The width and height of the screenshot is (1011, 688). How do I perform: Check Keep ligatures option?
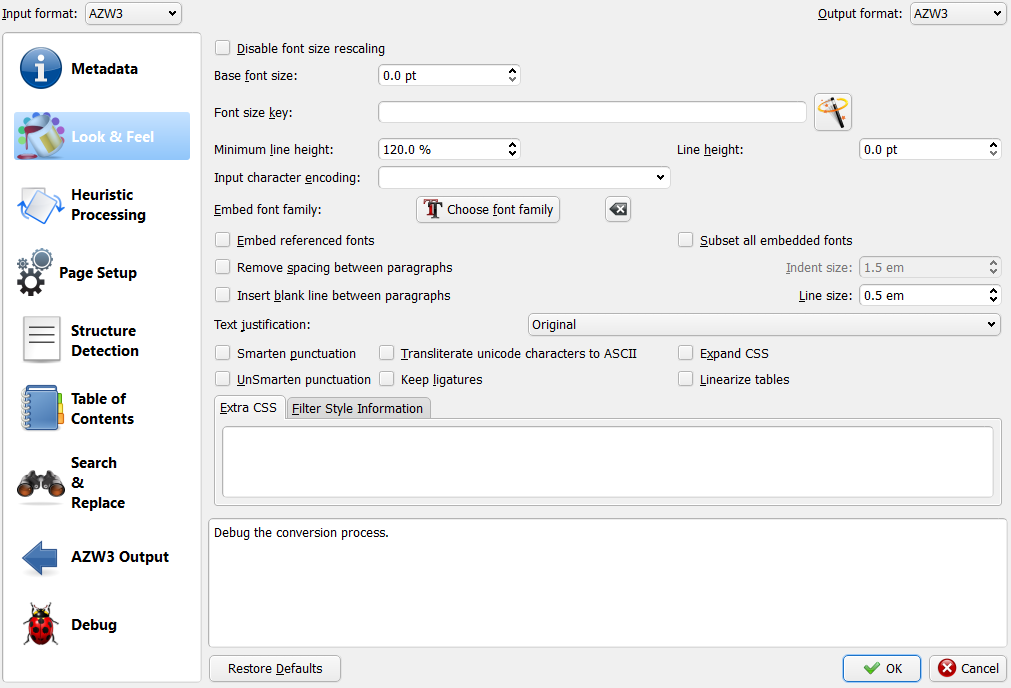(x=386, y=378)
